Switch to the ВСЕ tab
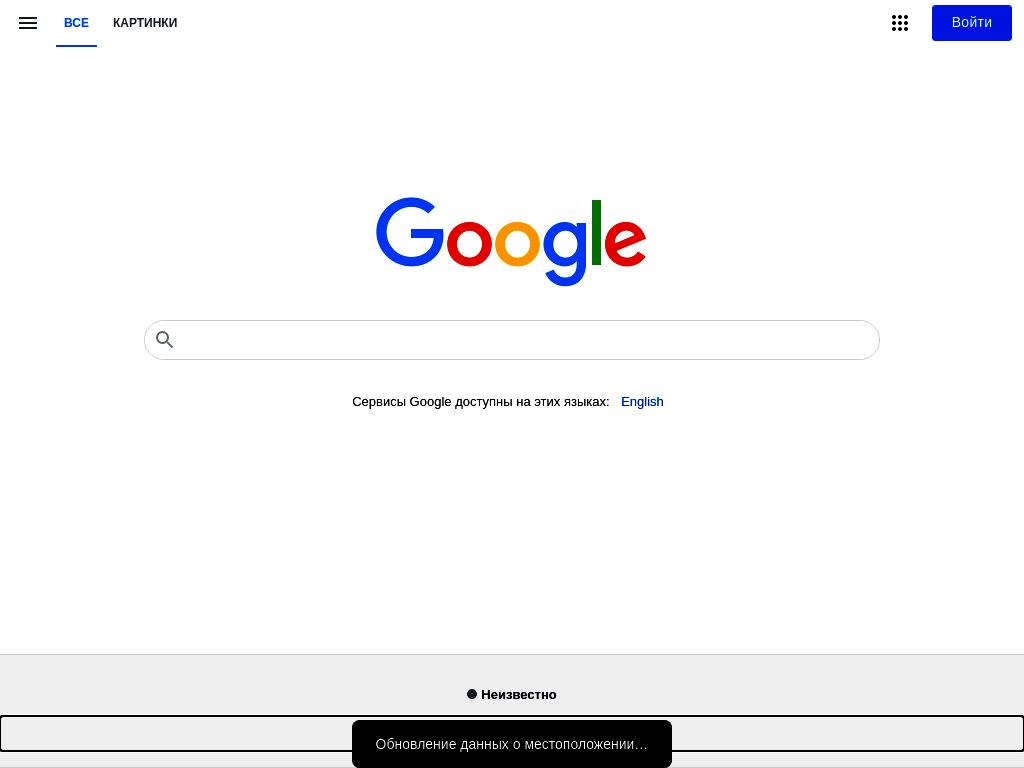1024x768 pixels. (76, 23)
